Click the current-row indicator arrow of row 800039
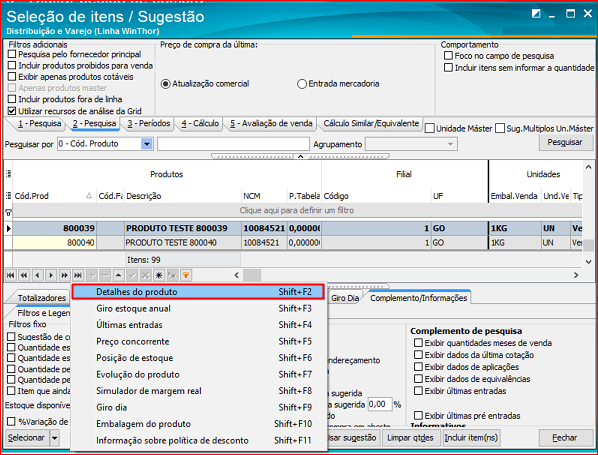Viewport: 598px width, 455px height. pos(8,228)
